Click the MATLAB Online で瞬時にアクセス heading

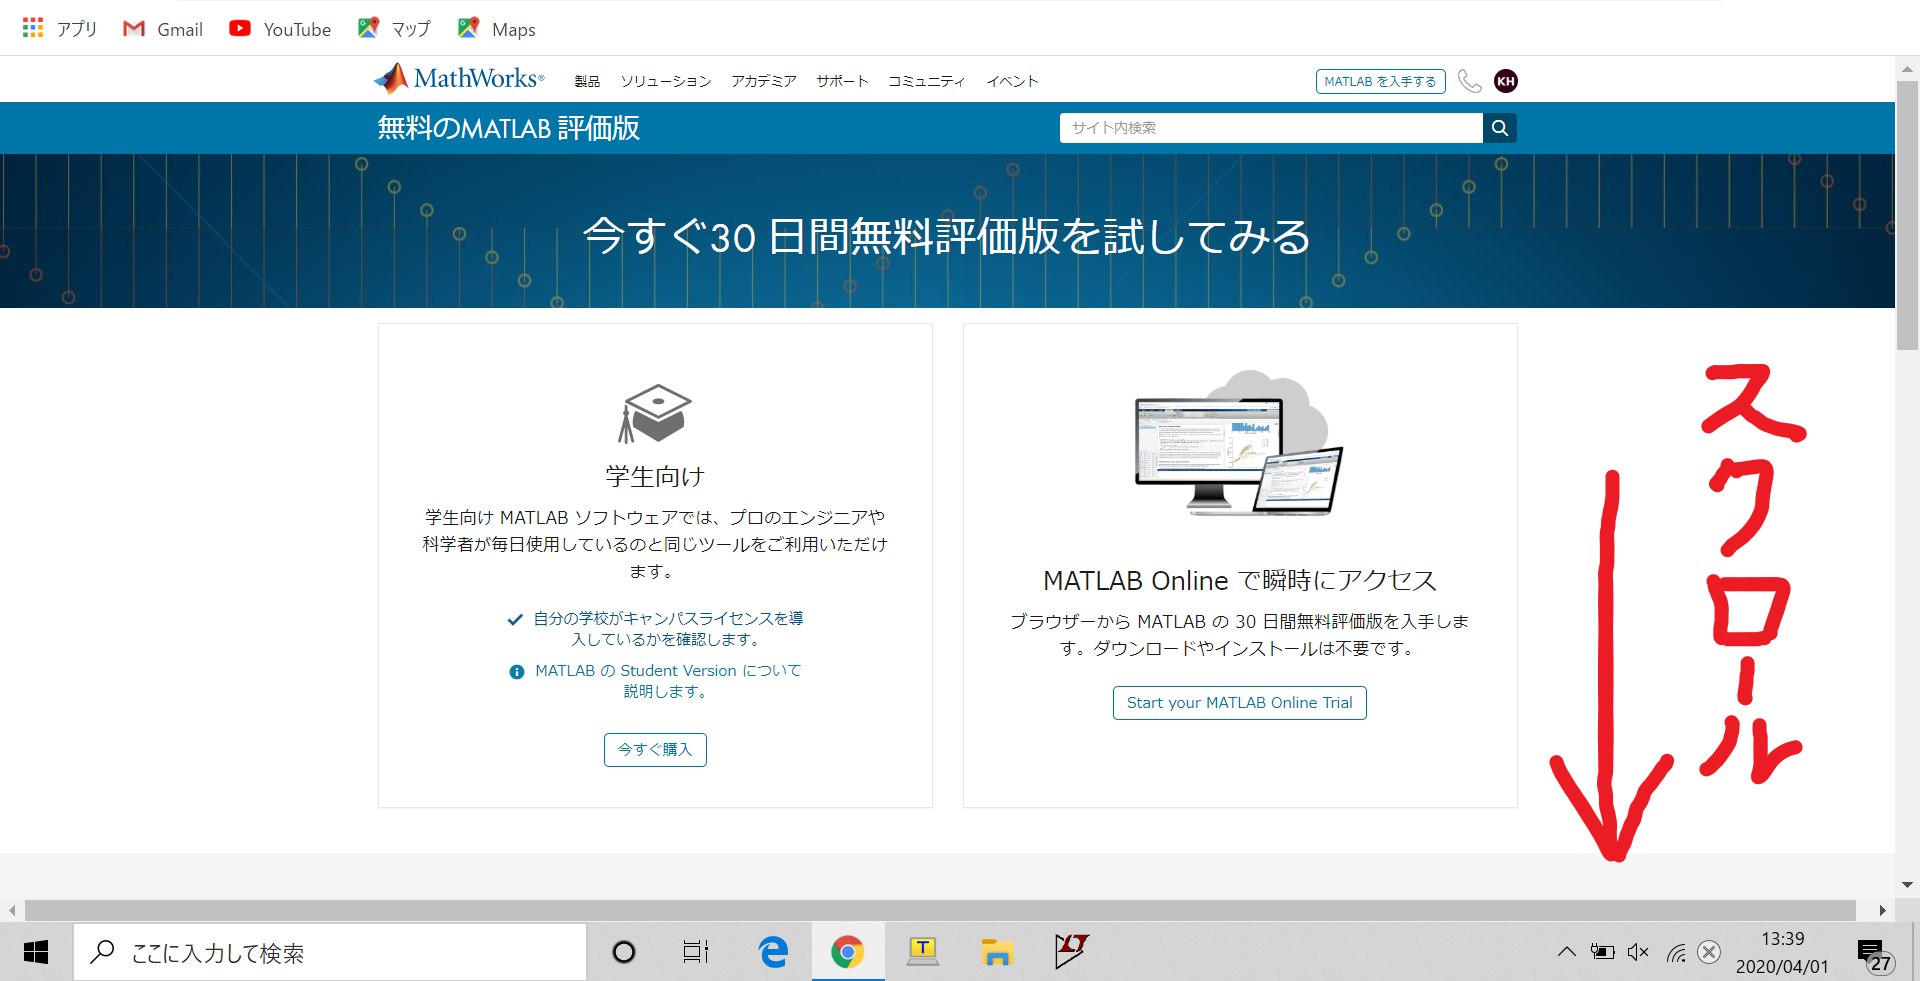click(1239, 580)
